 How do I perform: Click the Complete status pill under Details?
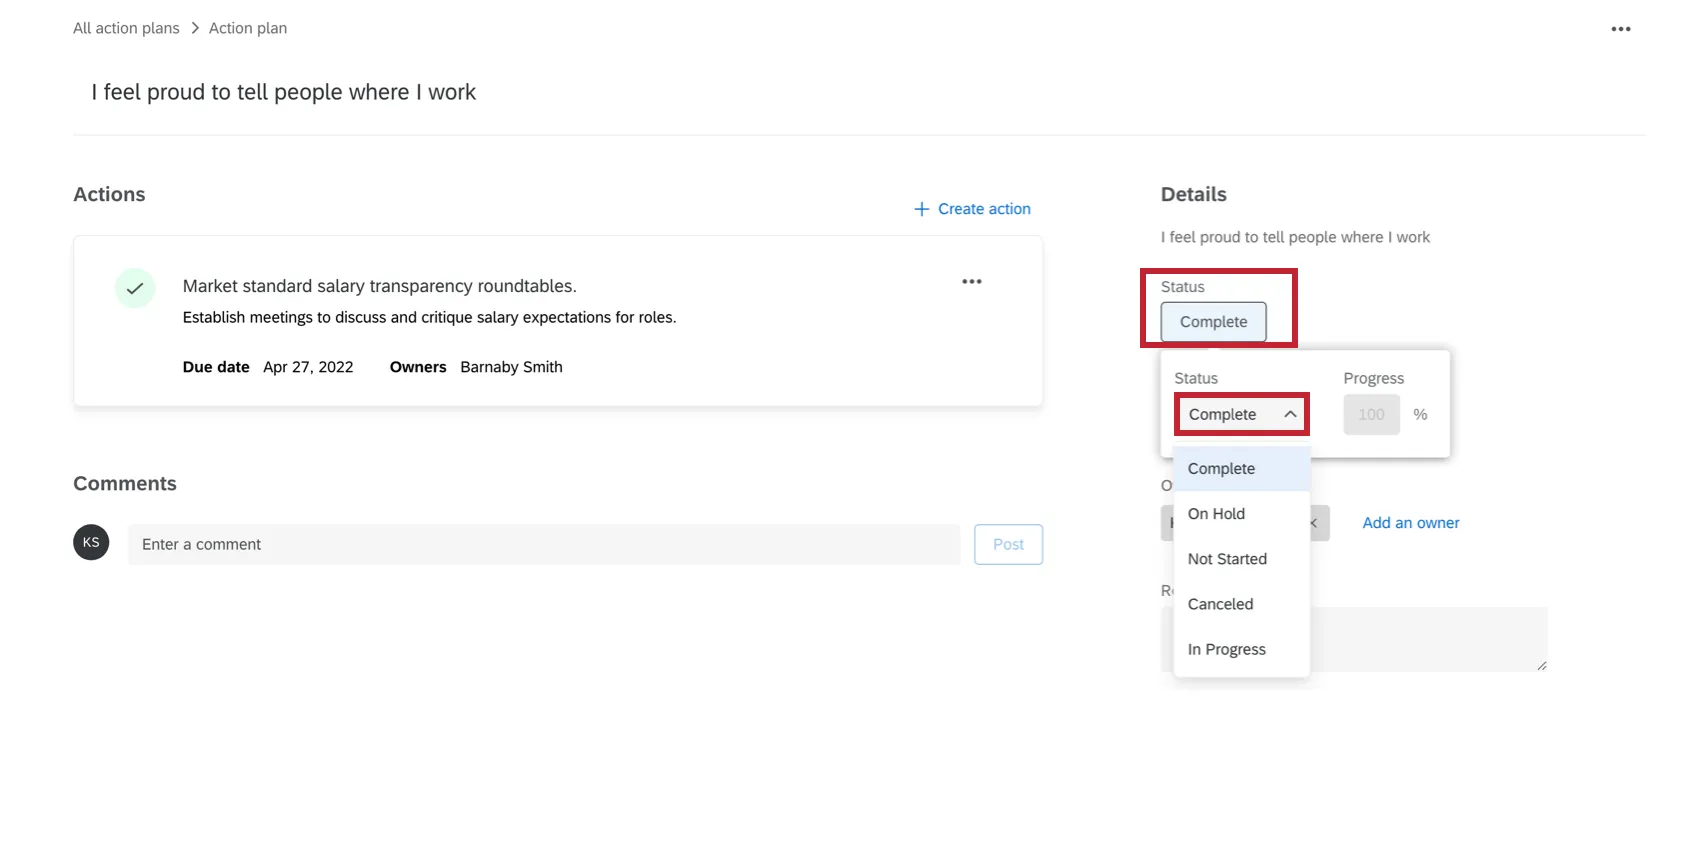pos(1213,322)
